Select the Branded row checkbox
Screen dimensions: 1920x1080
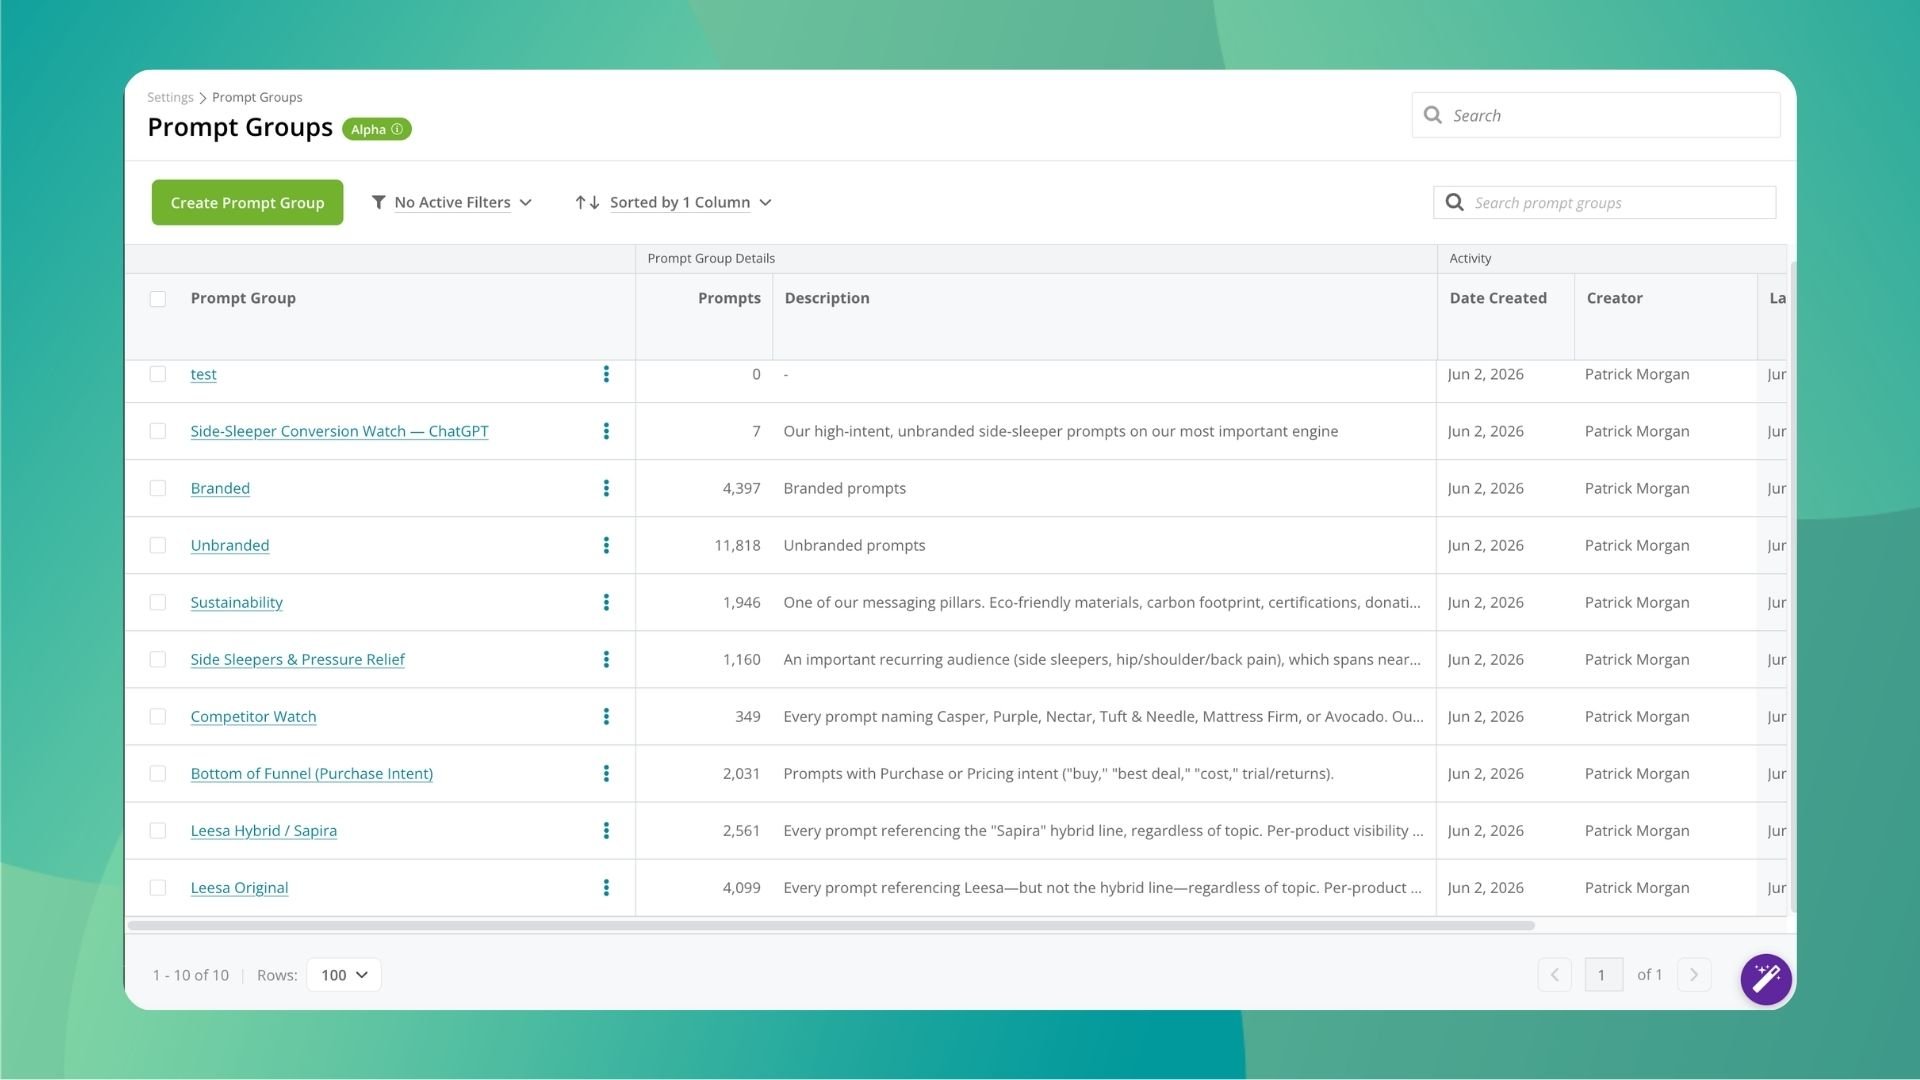158,488
